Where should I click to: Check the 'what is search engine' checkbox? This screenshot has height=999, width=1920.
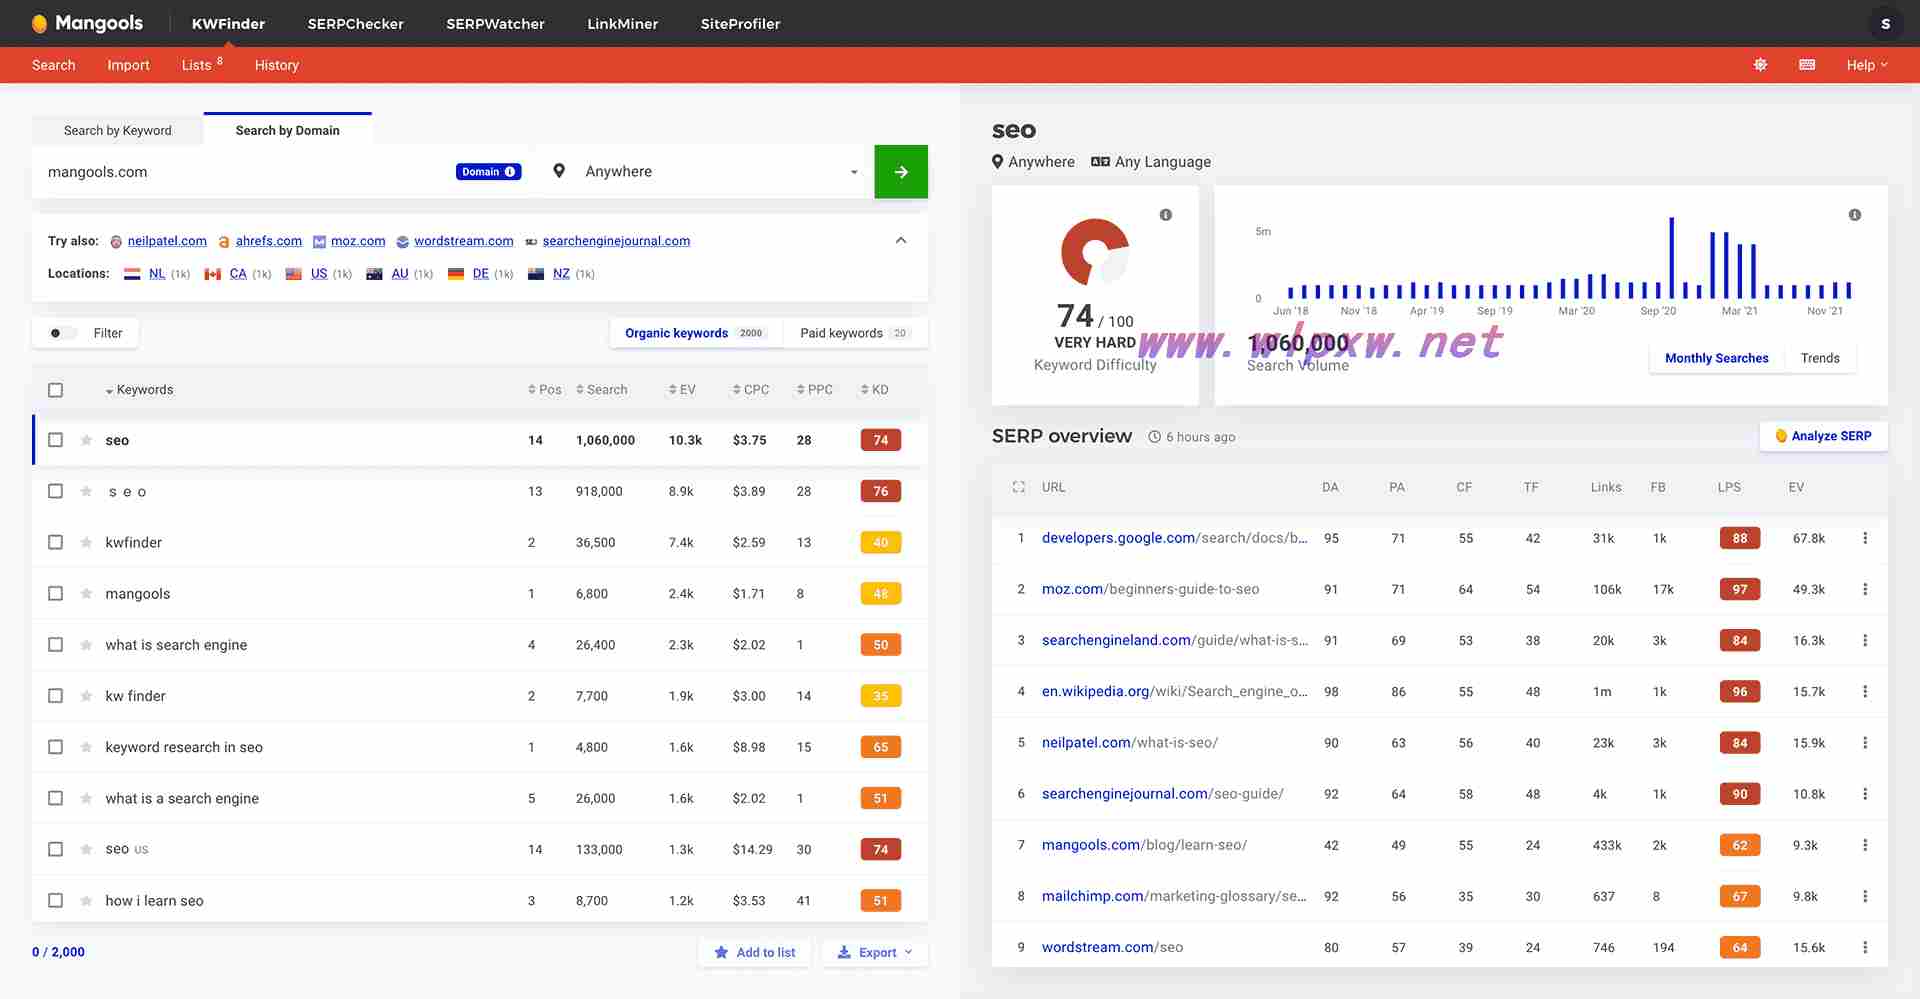pos(56,645)
